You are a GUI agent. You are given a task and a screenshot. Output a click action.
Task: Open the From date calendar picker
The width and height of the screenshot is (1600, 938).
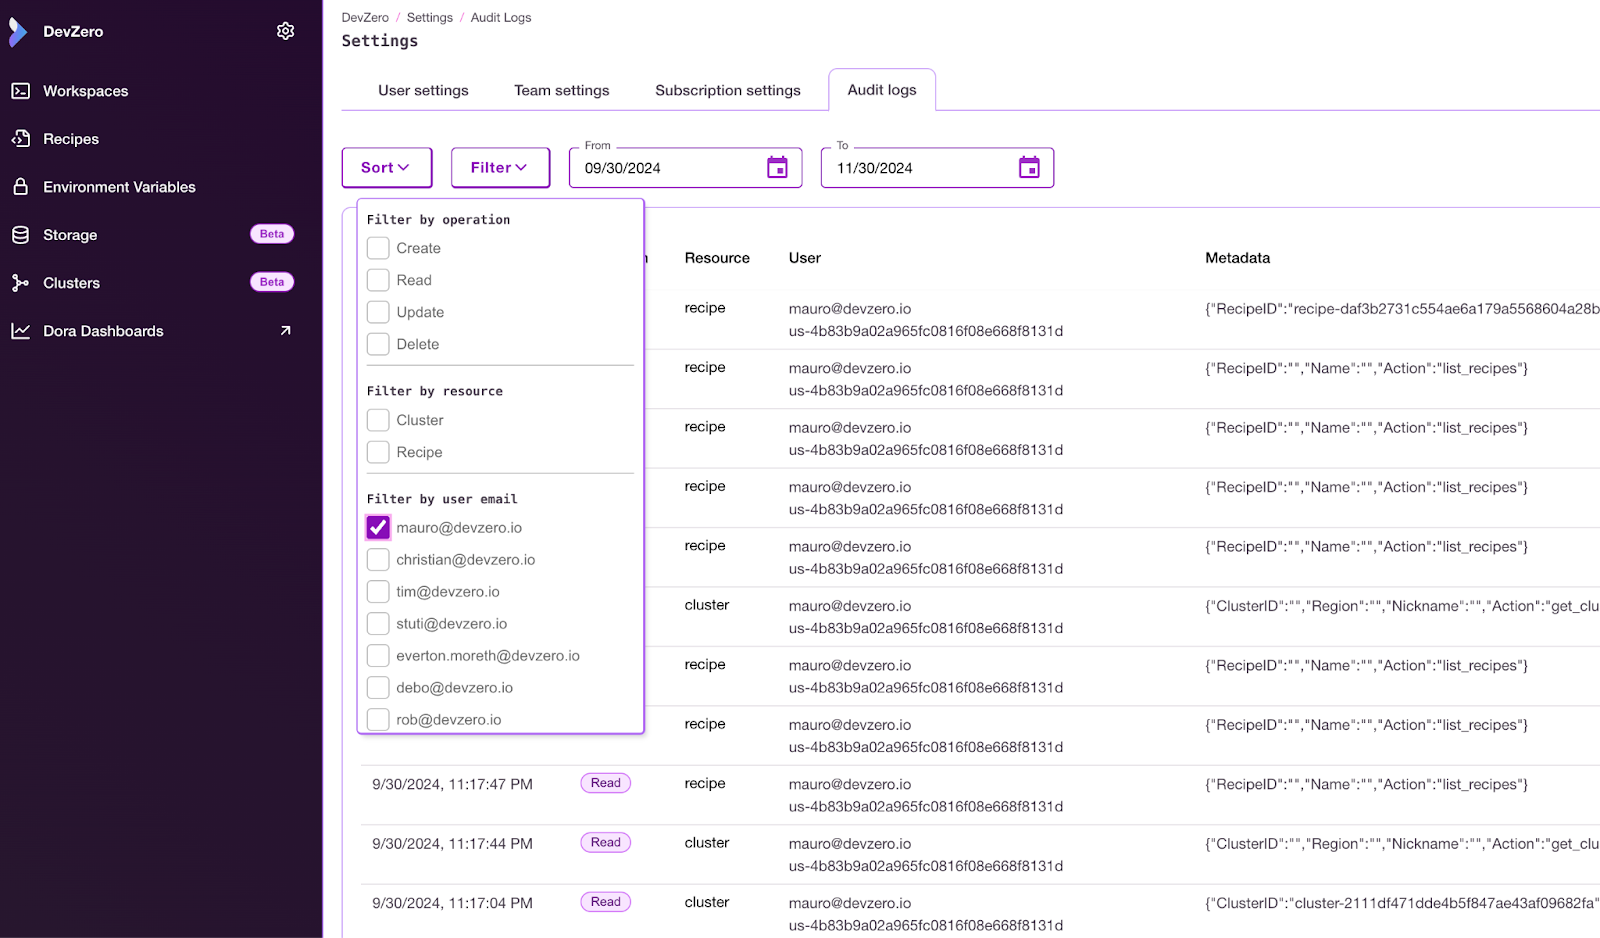click(777, 167)
